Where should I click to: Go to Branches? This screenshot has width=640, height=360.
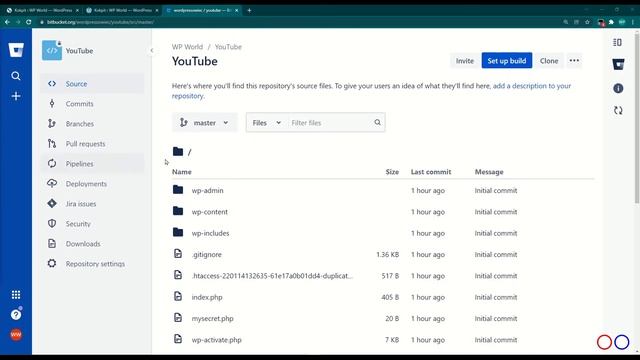(92, 124)
